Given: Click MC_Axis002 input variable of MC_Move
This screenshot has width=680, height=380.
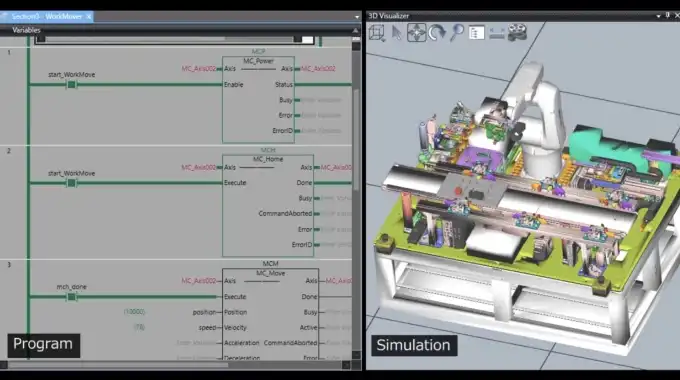Looking at the screenshot, I should (x=199, y=281).
